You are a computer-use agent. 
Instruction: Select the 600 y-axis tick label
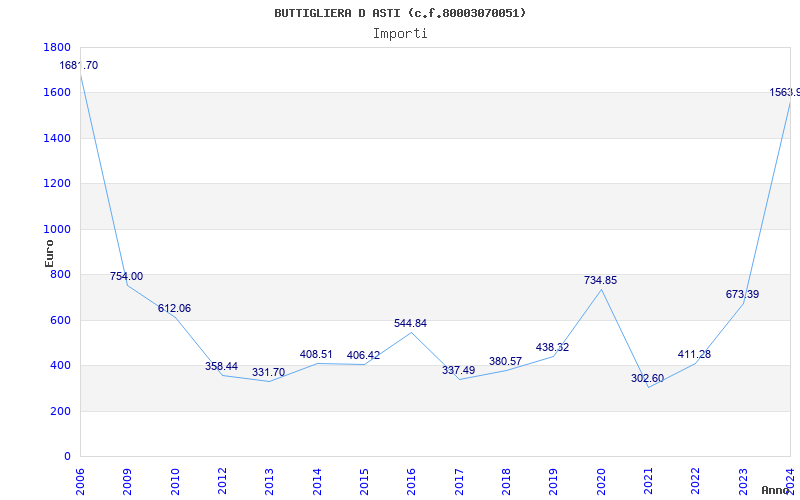point(60,320)
